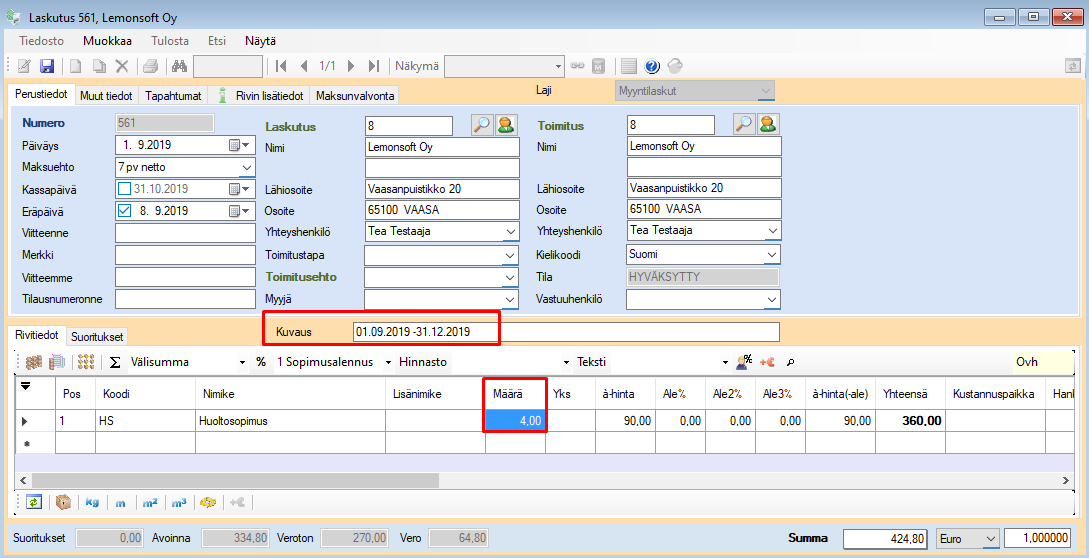Open the Toimitusehto dropdown
1089x558 pixels.
[510, 277]
